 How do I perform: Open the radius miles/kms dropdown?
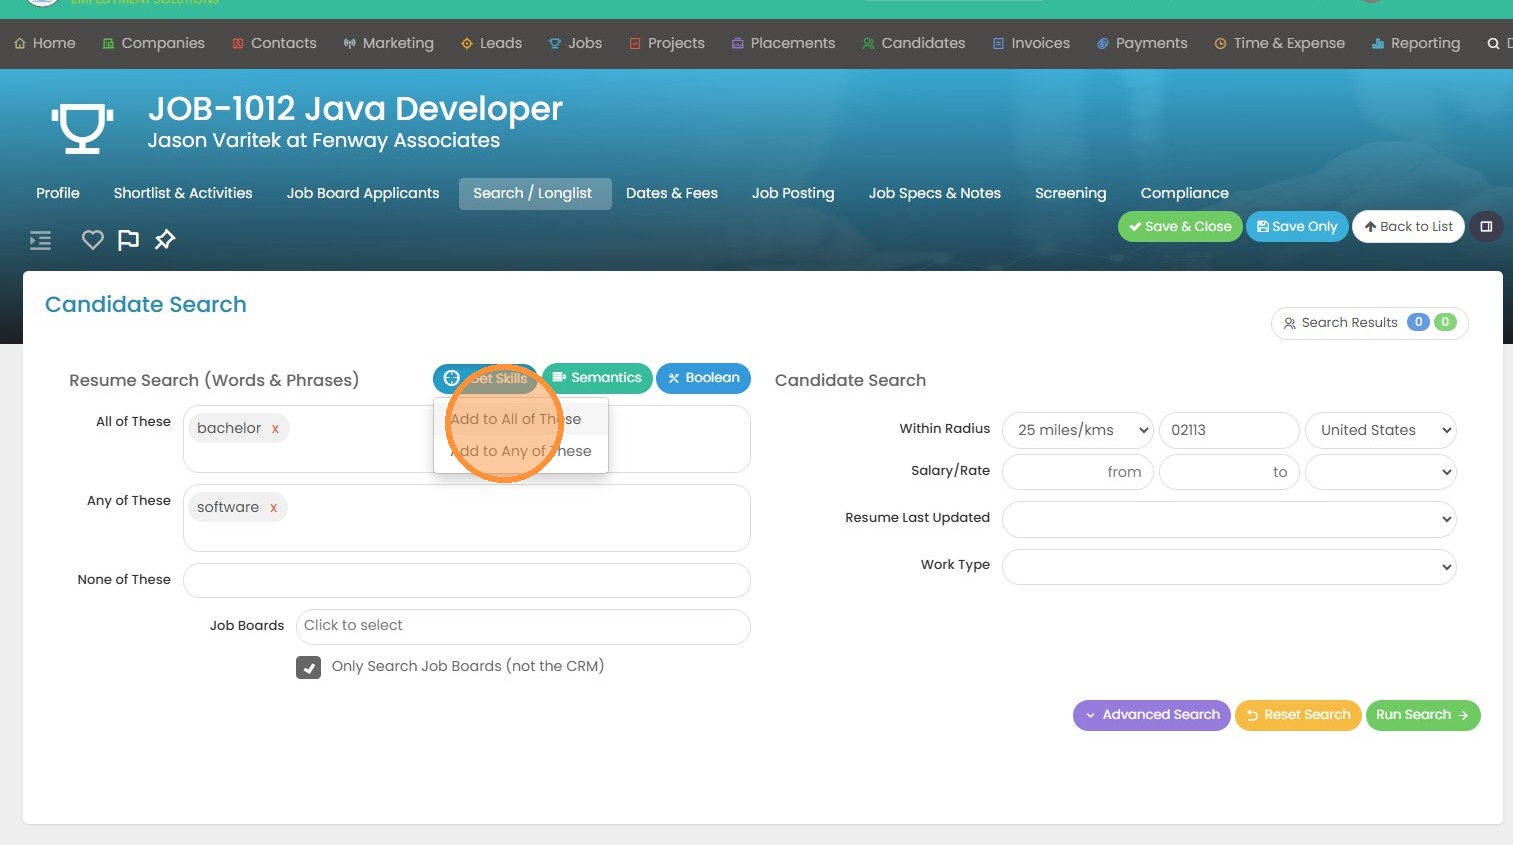[x=1077, y=430]
